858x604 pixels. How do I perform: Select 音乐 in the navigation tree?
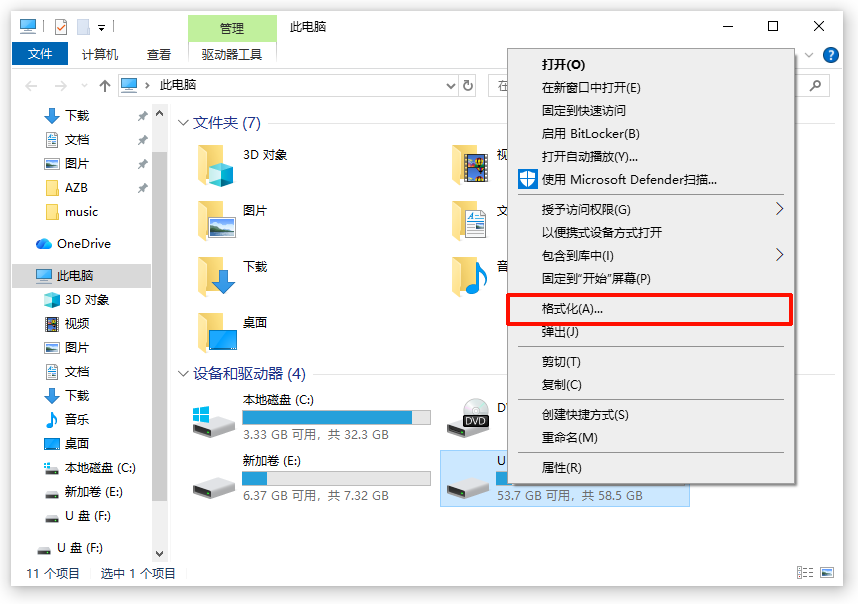tap(77, 419)
